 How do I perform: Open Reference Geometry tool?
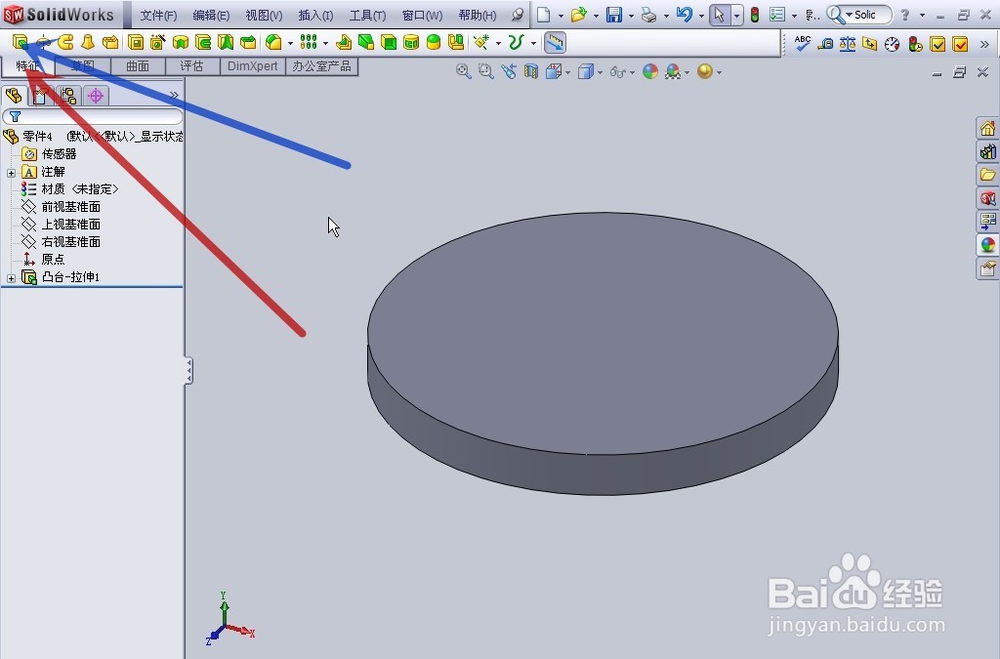(x=482, y=42)
